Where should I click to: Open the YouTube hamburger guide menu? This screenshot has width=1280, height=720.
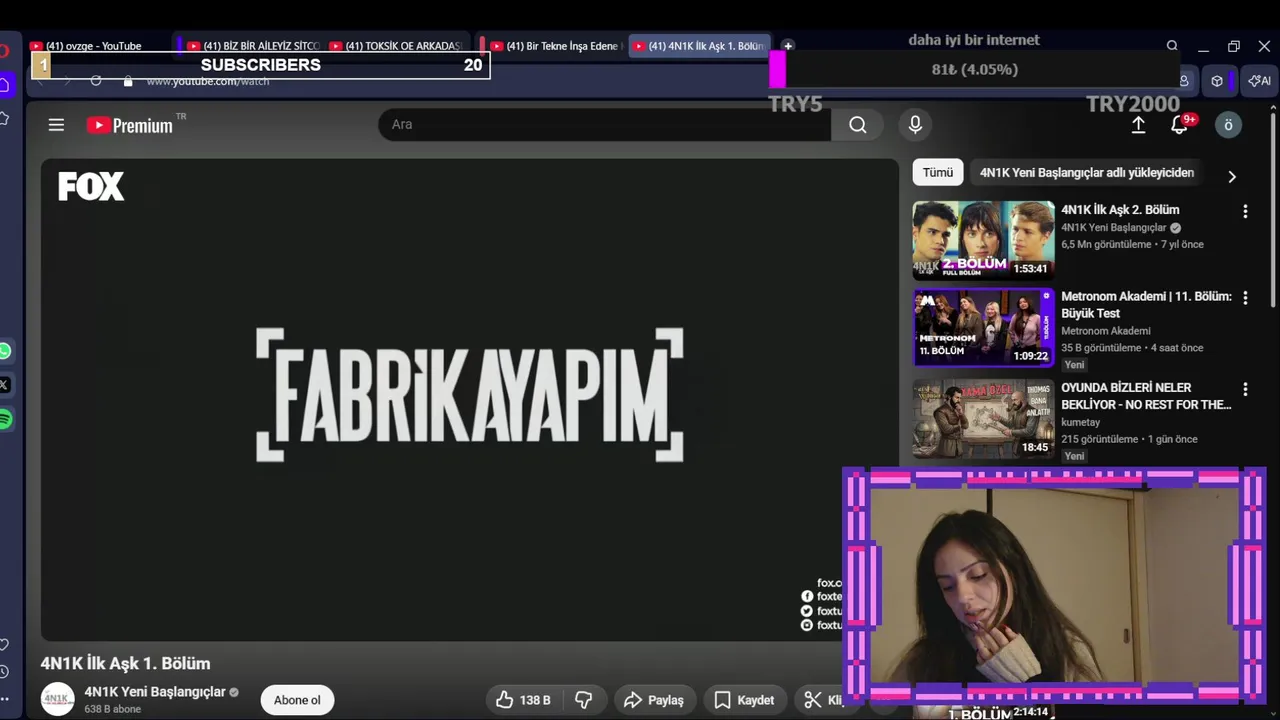click(x=56, y=125)
